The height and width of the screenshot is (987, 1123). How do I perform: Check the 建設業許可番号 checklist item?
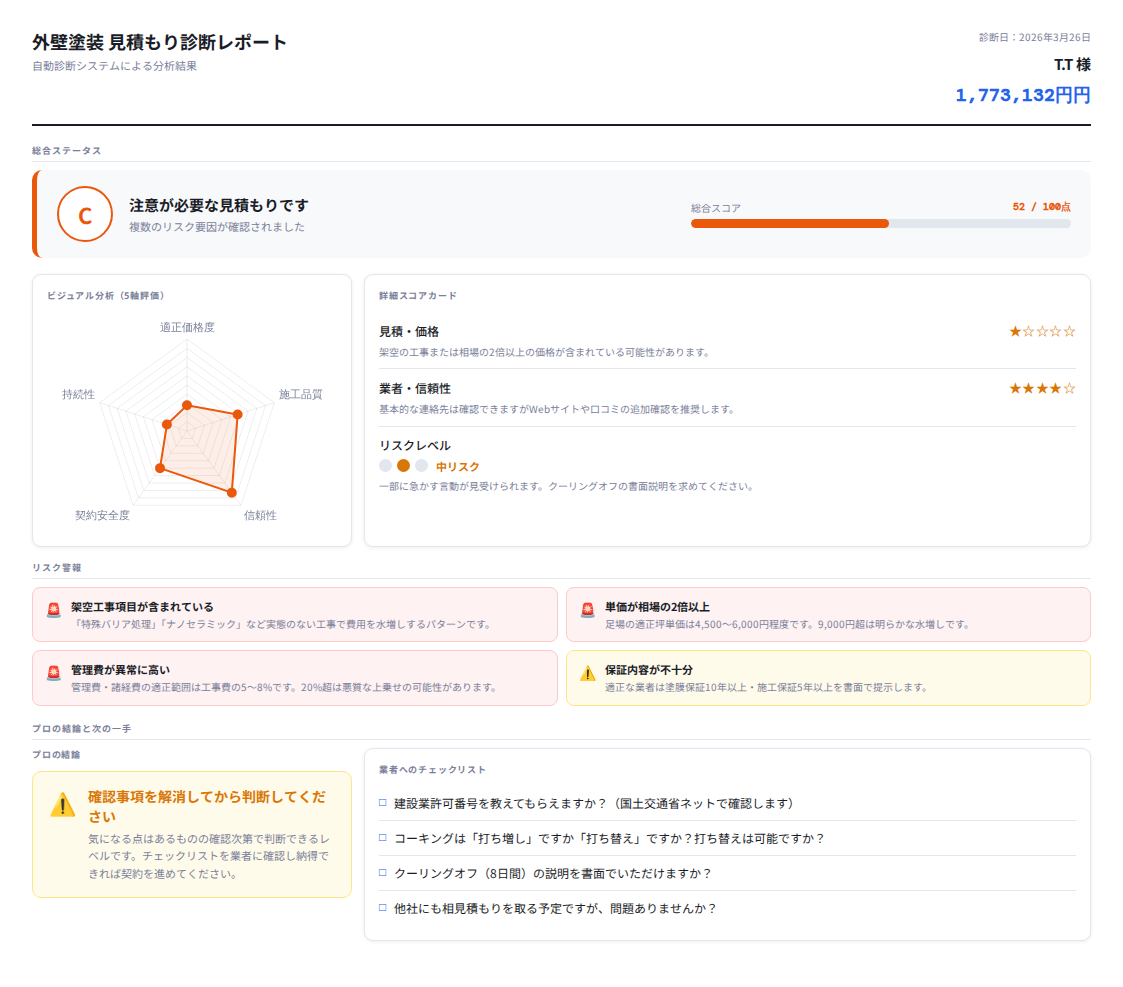pyautogui.click(x=385, y=802)
